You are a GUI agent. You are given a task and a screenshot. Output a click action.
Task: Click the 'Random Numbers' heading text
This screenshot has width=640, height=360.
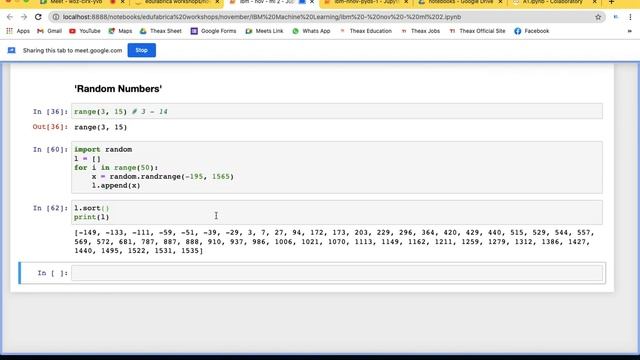pyautogui.click(x=118, y=89)
